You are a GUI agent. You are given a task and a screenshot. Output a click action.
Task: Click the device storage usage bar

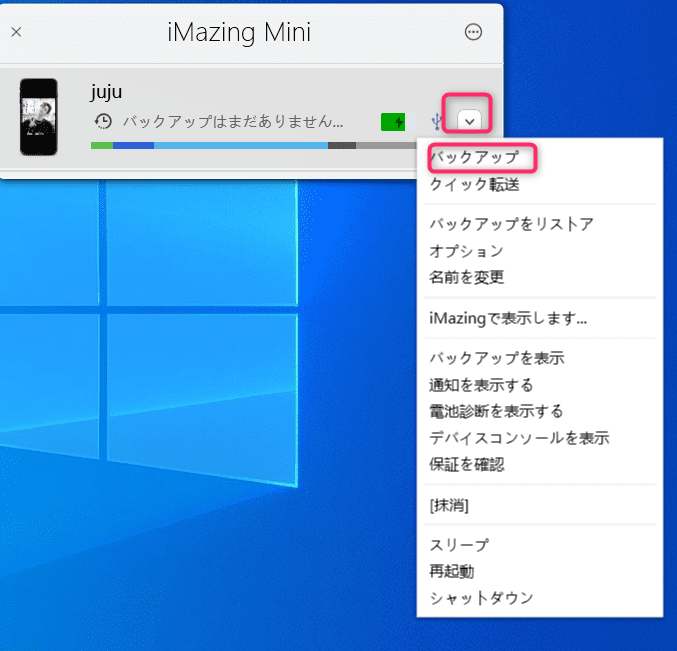tap(253, 145)
